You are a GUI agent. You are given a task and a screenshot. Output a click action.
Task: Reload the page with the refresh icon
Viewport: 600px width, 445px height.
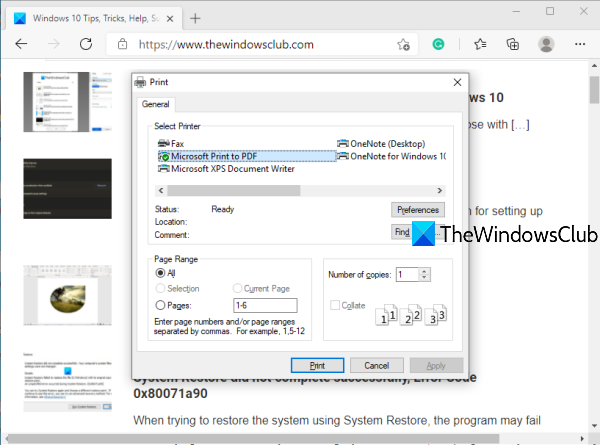click(86, 44)
